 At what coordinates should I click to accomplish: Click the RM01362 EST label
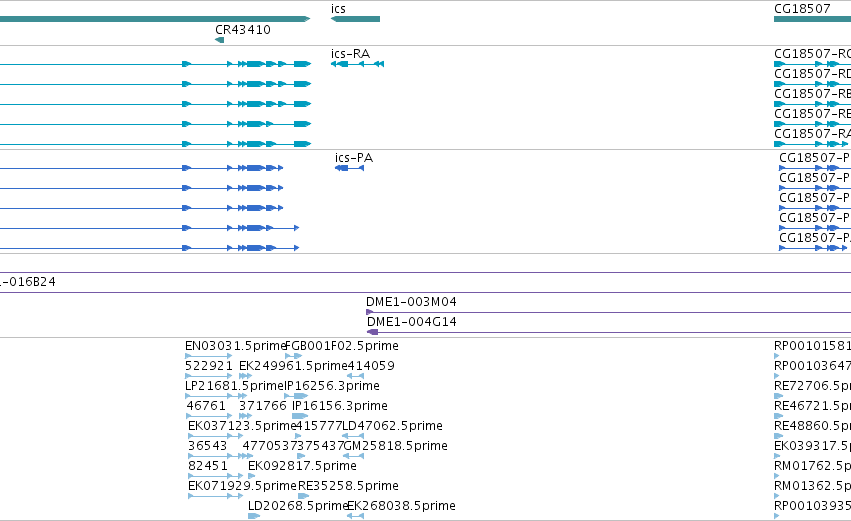(x=812, y=486)
